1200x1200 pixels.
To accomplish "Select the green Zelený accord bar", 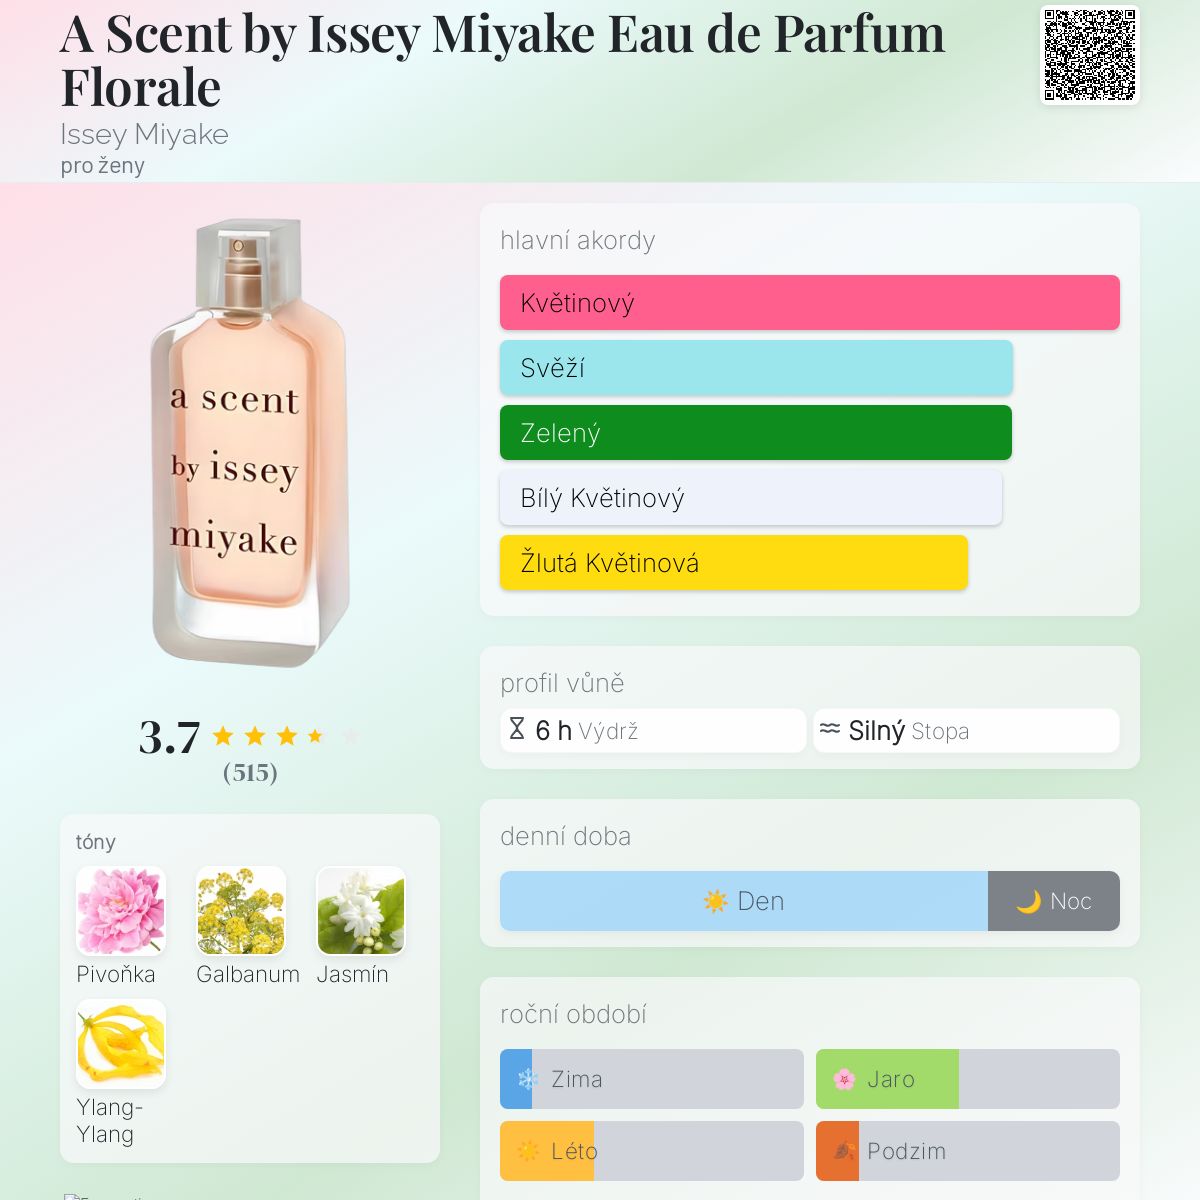I will 755,433.
